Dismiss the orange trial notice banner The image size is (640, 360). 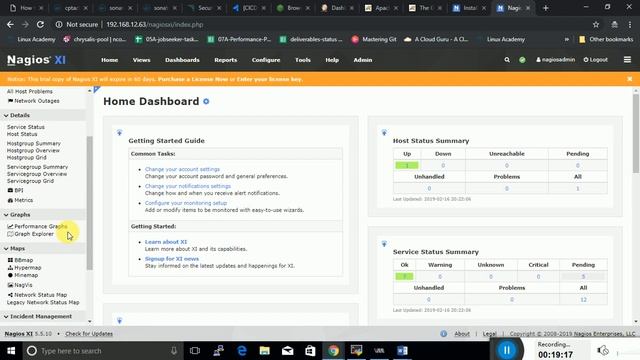pos(629,79)
